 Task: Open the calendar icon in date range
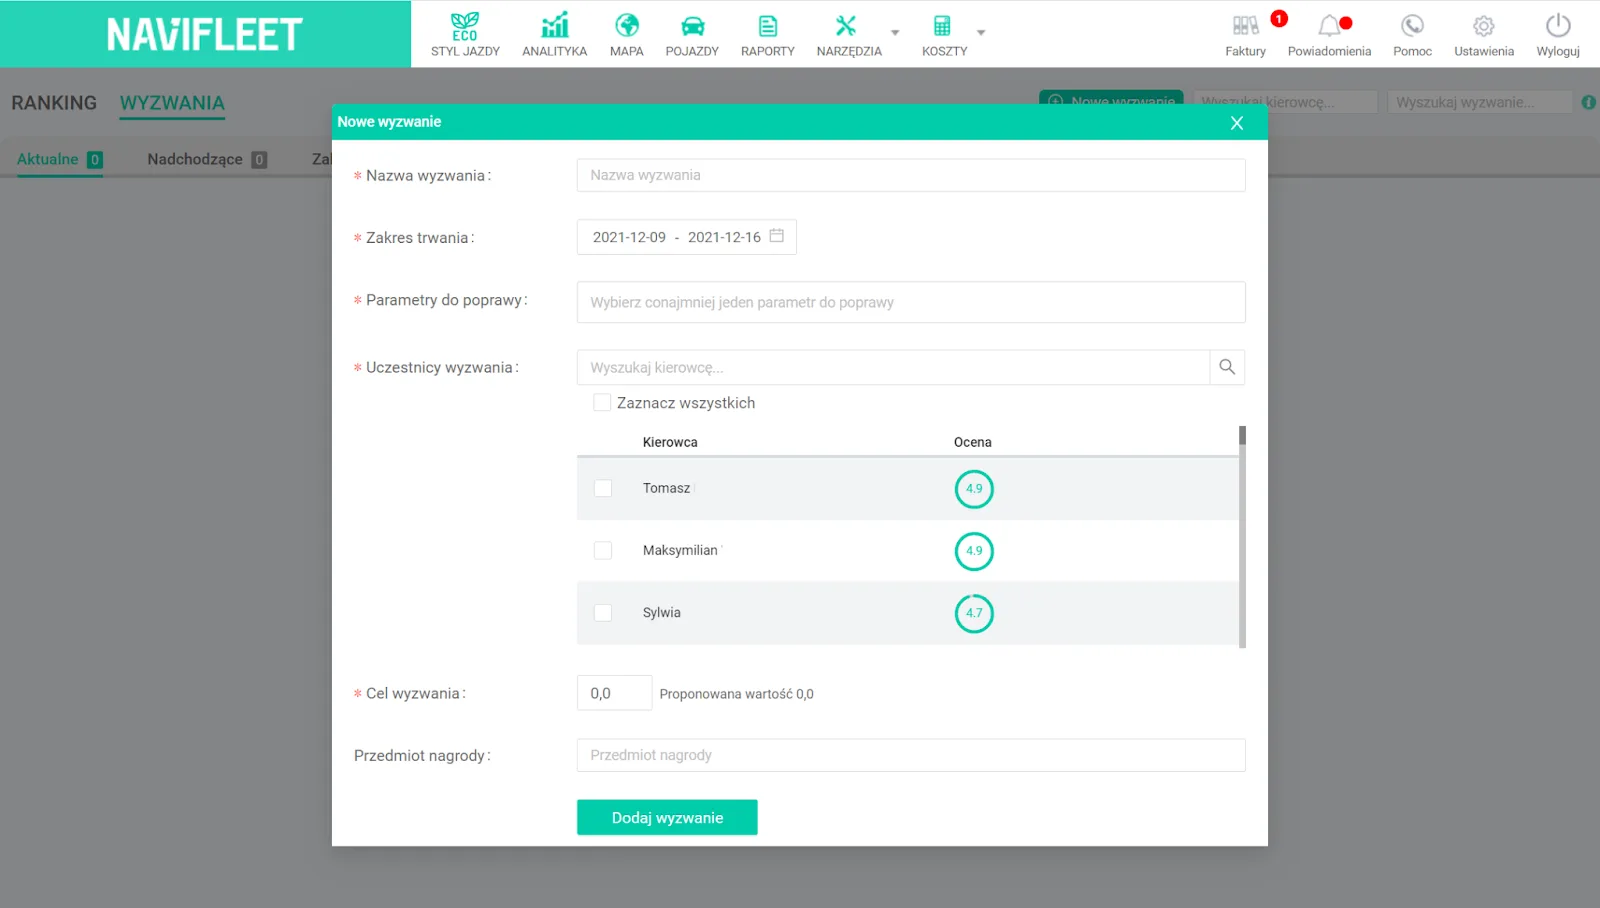(777, 236)
